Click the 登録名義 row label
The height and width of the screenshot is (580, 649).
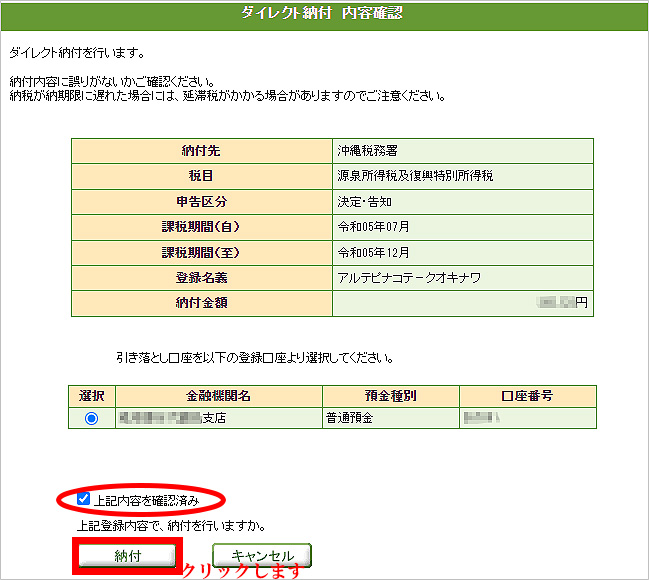[x=202, y=278]
